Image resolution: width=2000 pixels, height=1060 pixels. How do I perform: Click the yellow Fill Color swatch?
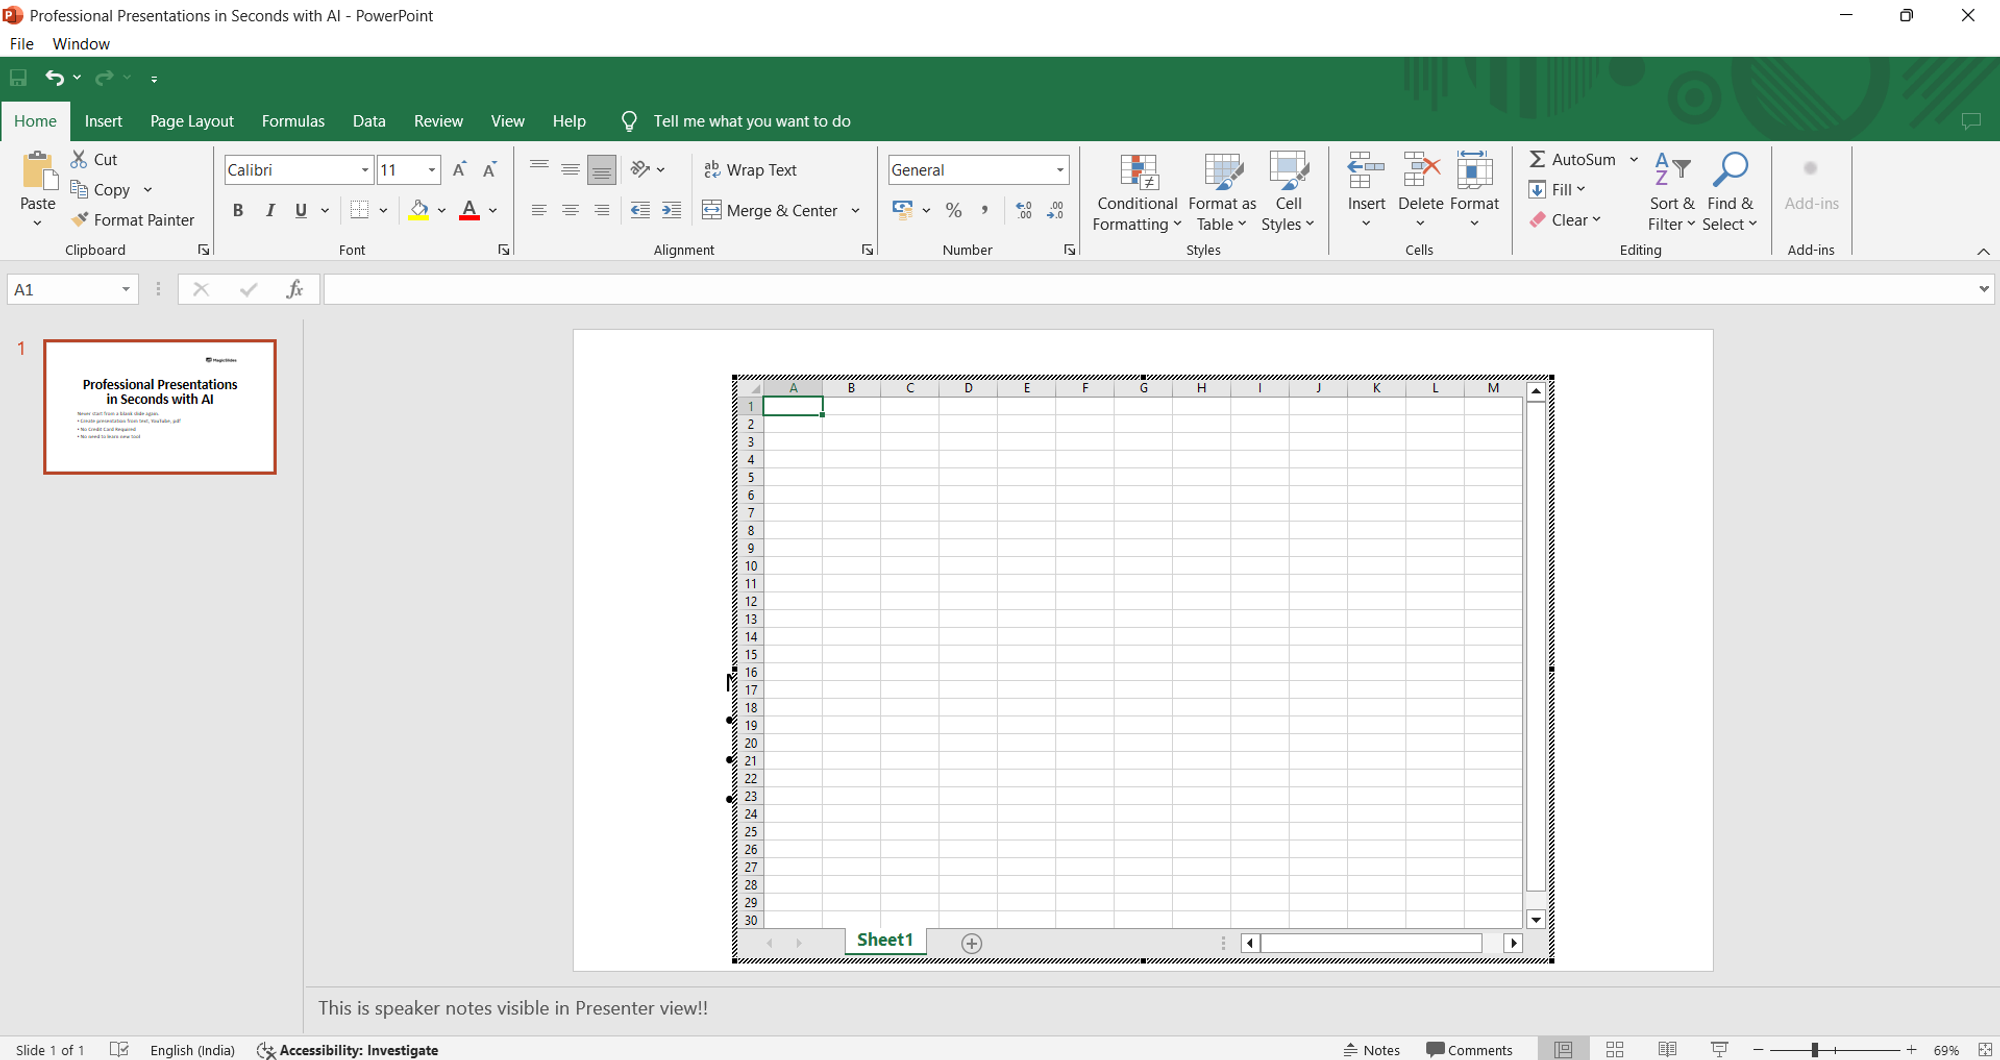click(x=419, y=210)
